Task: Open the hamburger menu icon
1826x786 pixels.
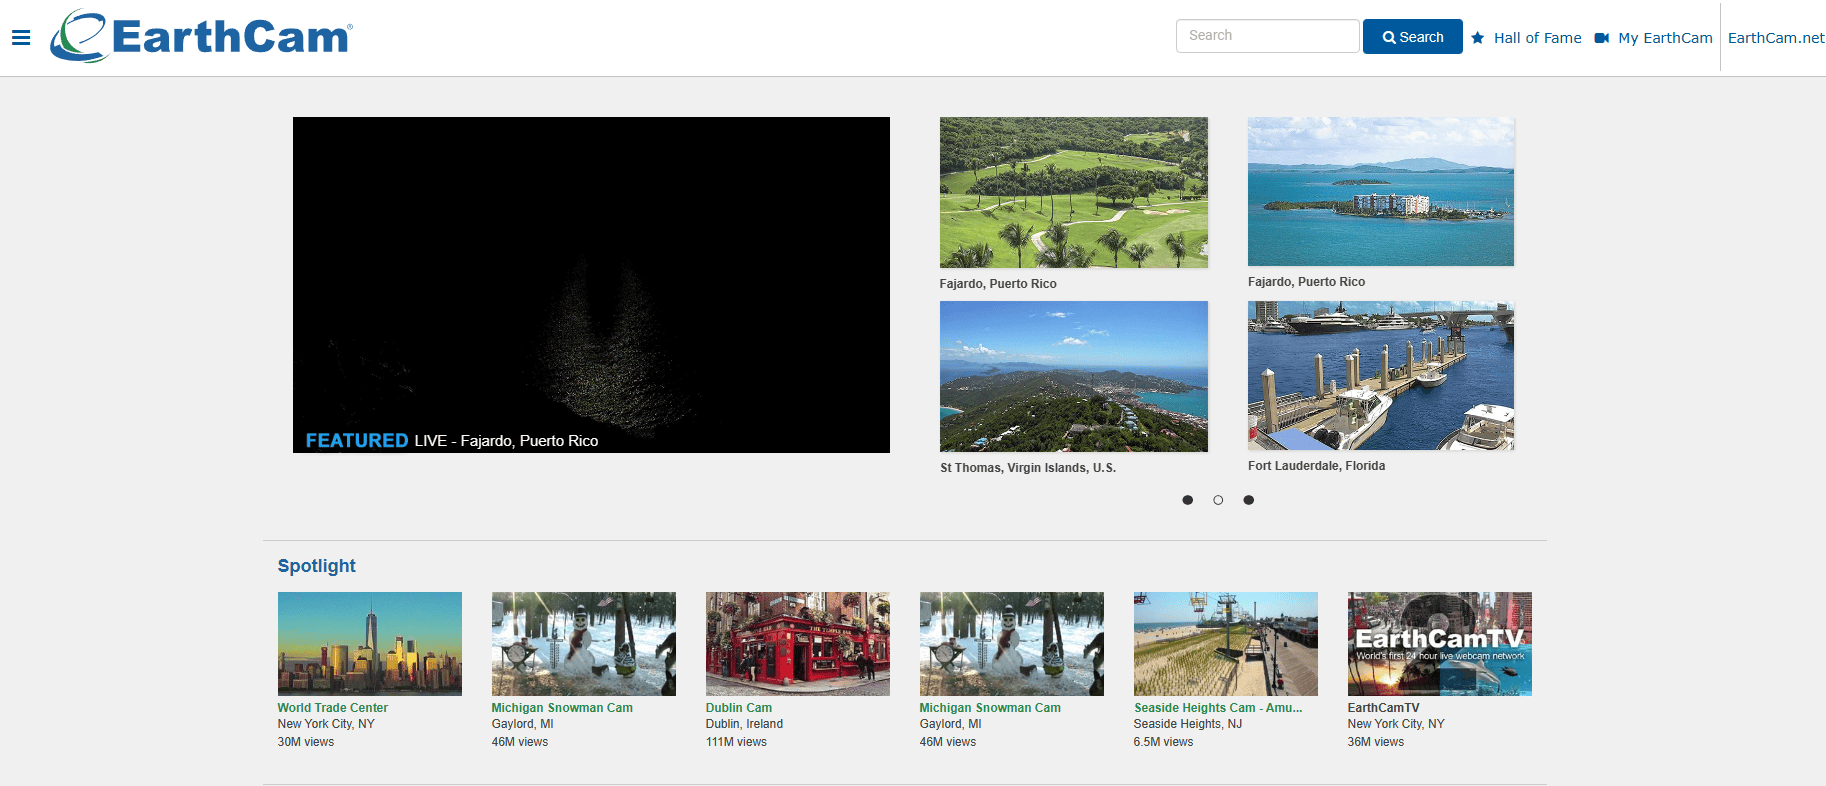Action: click(21, 38)
